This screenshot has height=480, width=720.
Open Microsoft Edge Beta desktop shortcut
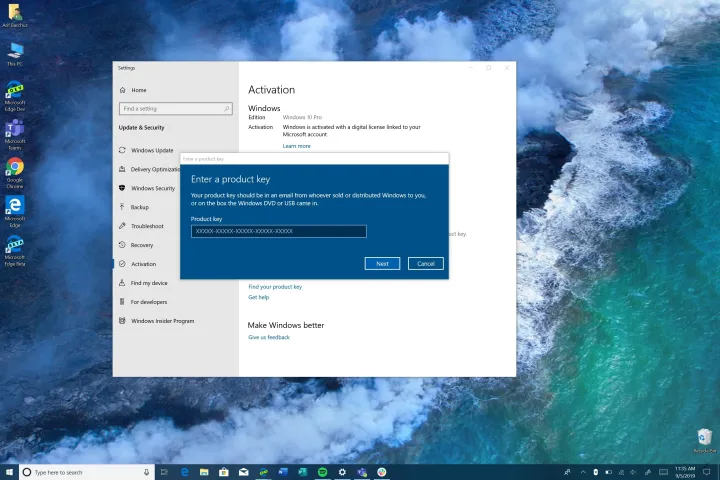pyautogui.click(x=15, y=251)
